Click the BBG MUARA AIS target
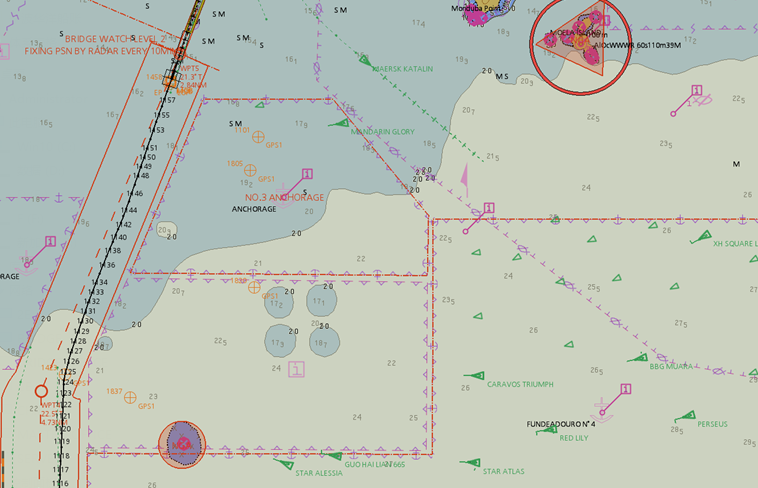758x488 pixels. click(x=637, y=358)
